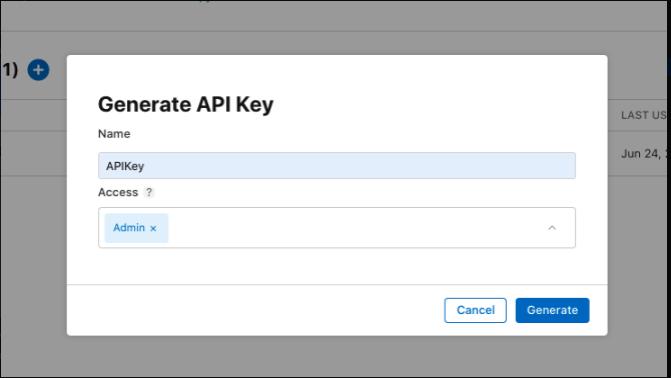Select the Admin access chip label

[x=129, y=228]
